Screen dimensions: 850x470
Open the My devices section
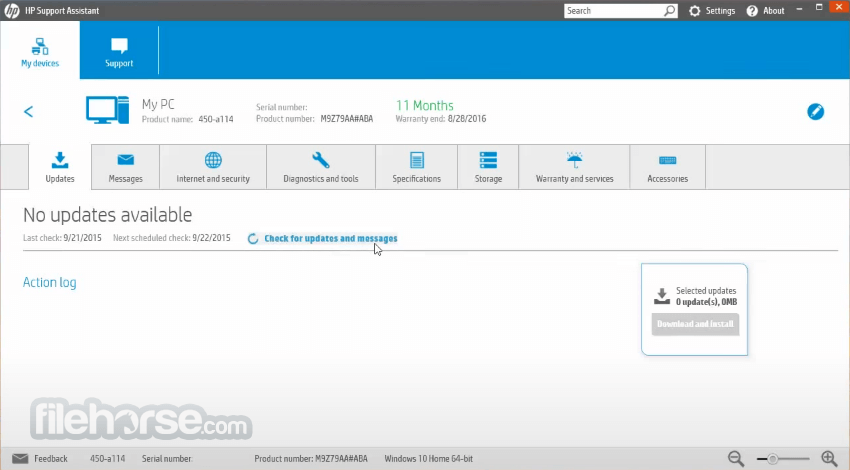point(40,52)
